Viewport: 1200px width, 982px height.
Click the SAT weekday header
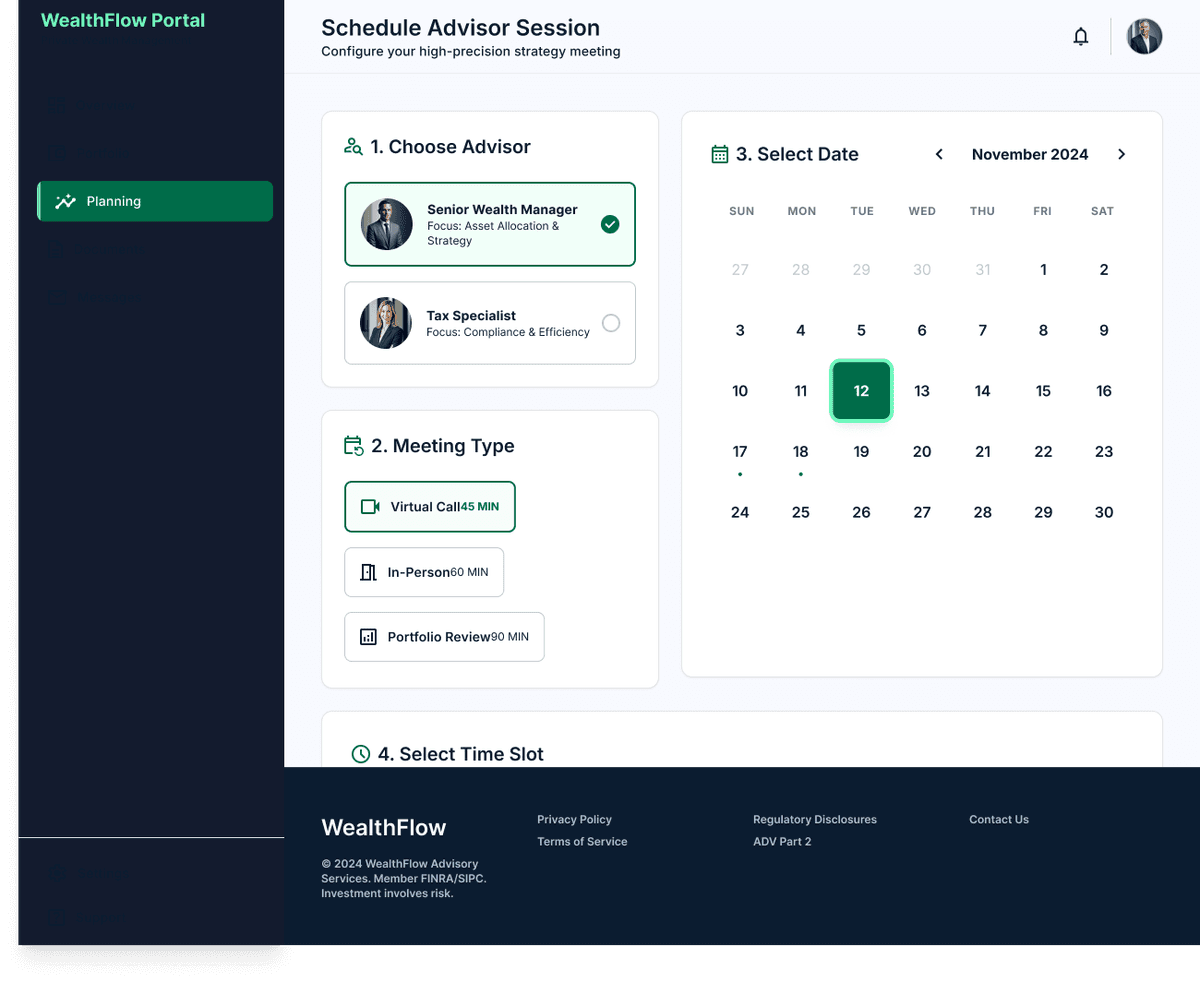1102,211
